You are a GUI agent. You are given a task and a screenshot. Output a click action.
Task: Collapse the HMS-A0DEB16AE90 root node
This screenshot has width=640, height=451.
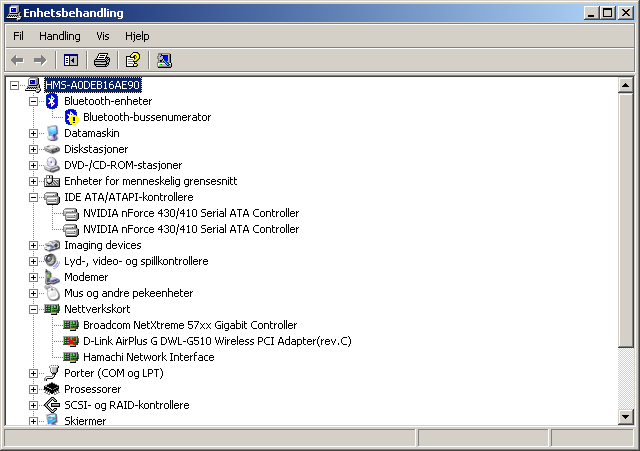[x=14, y=85]
